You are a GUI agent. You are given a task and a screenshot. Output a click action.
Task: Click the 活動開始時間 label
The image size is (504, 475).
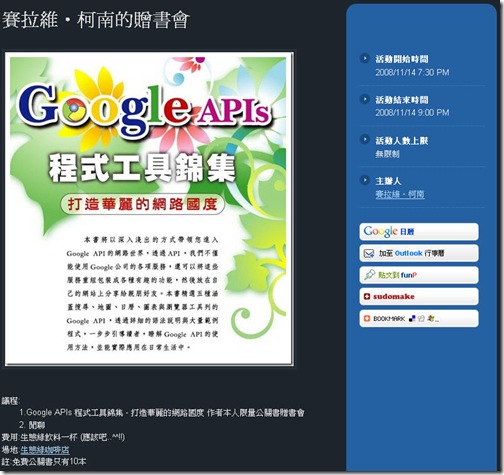(402, 59)
